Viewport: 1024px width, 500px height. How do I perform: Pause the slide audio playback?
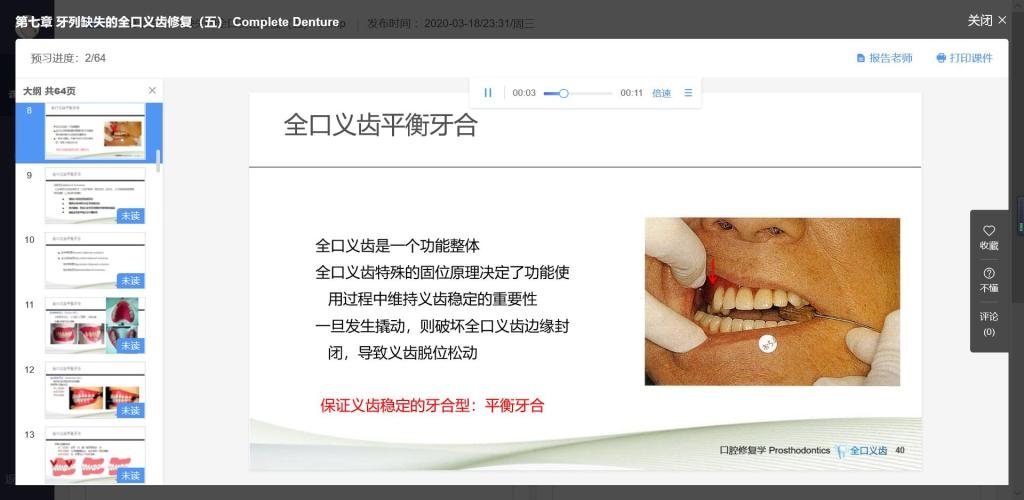(488, 93)
